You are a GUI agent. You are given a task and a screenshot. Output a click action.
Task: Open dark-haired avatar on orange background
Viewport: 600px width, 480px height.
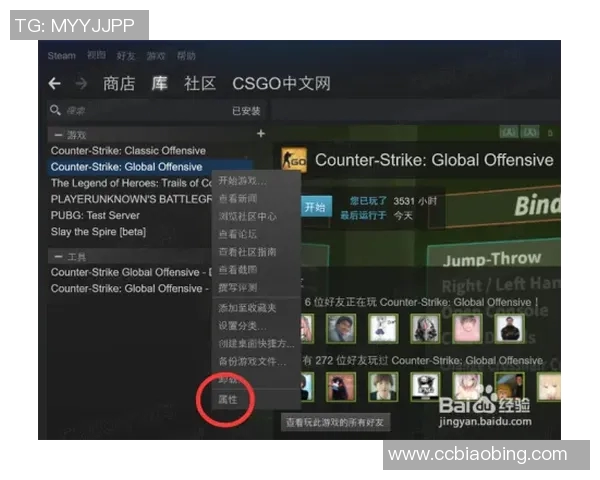coord(341,387)
